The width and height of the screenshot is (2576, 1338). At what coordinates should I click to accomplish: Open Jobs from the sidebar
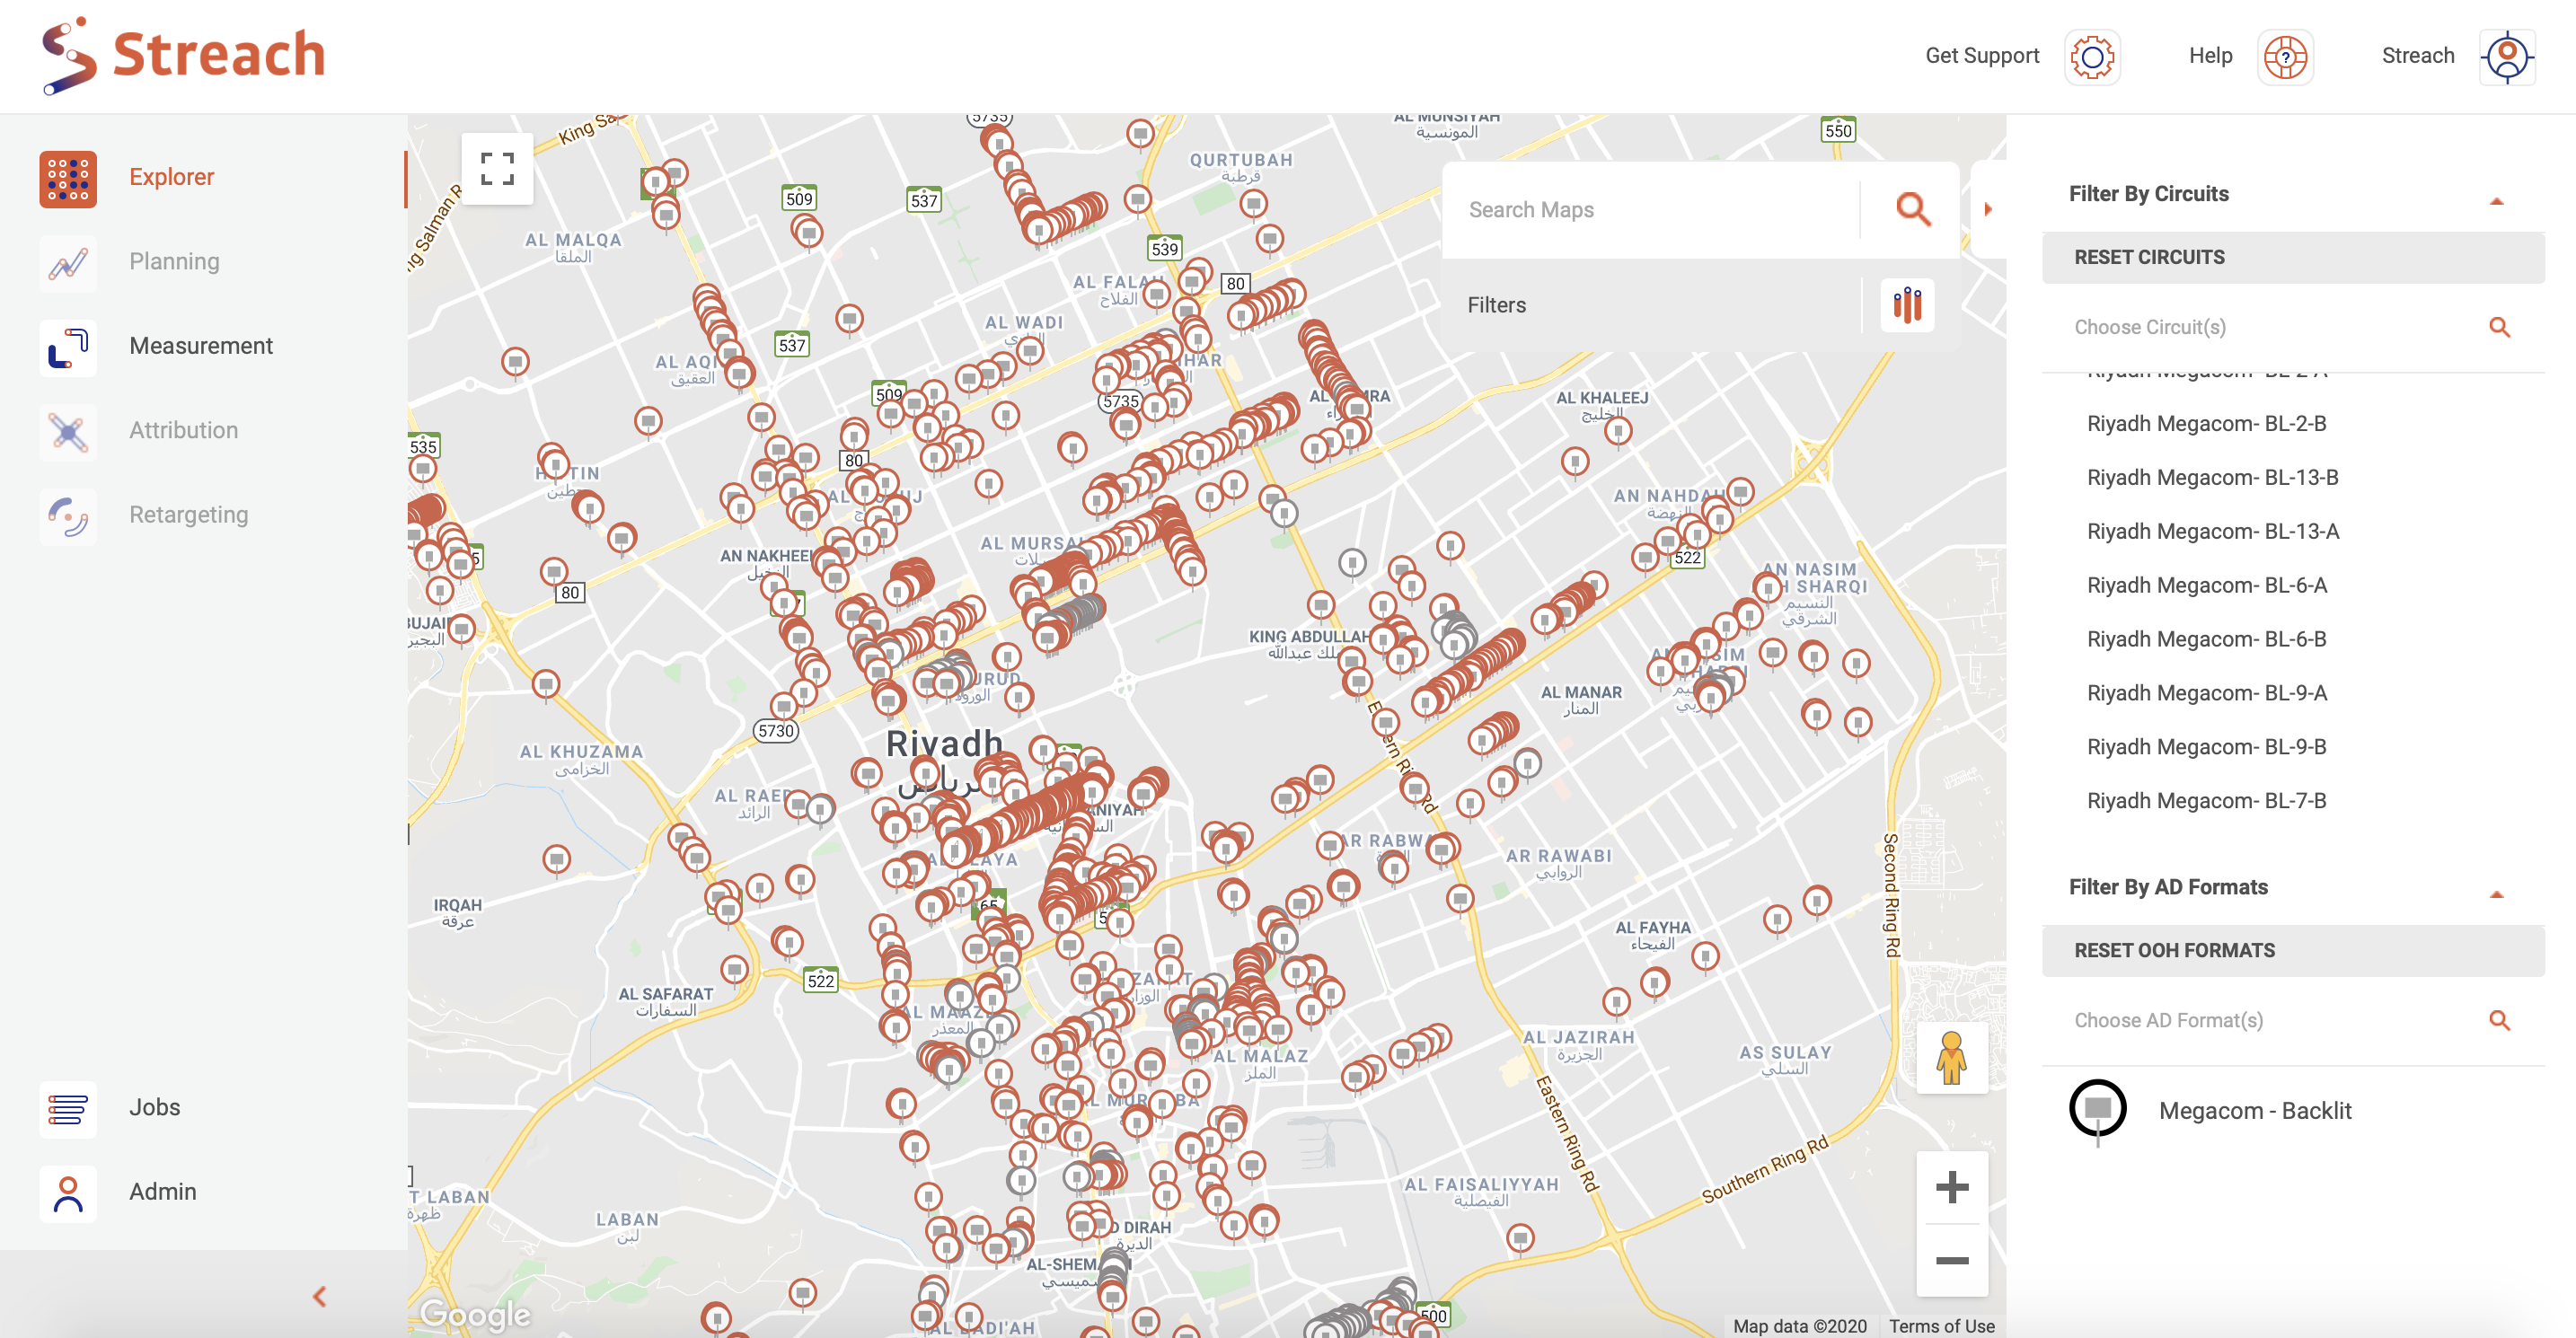click(x=154, y=1108)
